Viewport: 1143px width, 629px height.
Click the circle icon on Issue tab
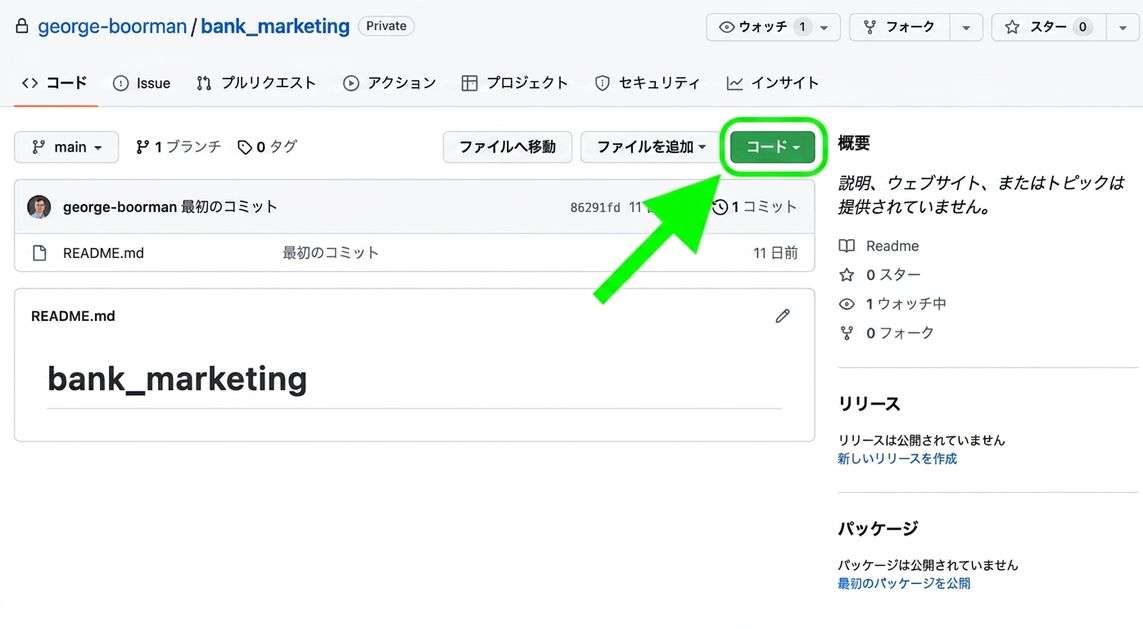pos(120,83)
